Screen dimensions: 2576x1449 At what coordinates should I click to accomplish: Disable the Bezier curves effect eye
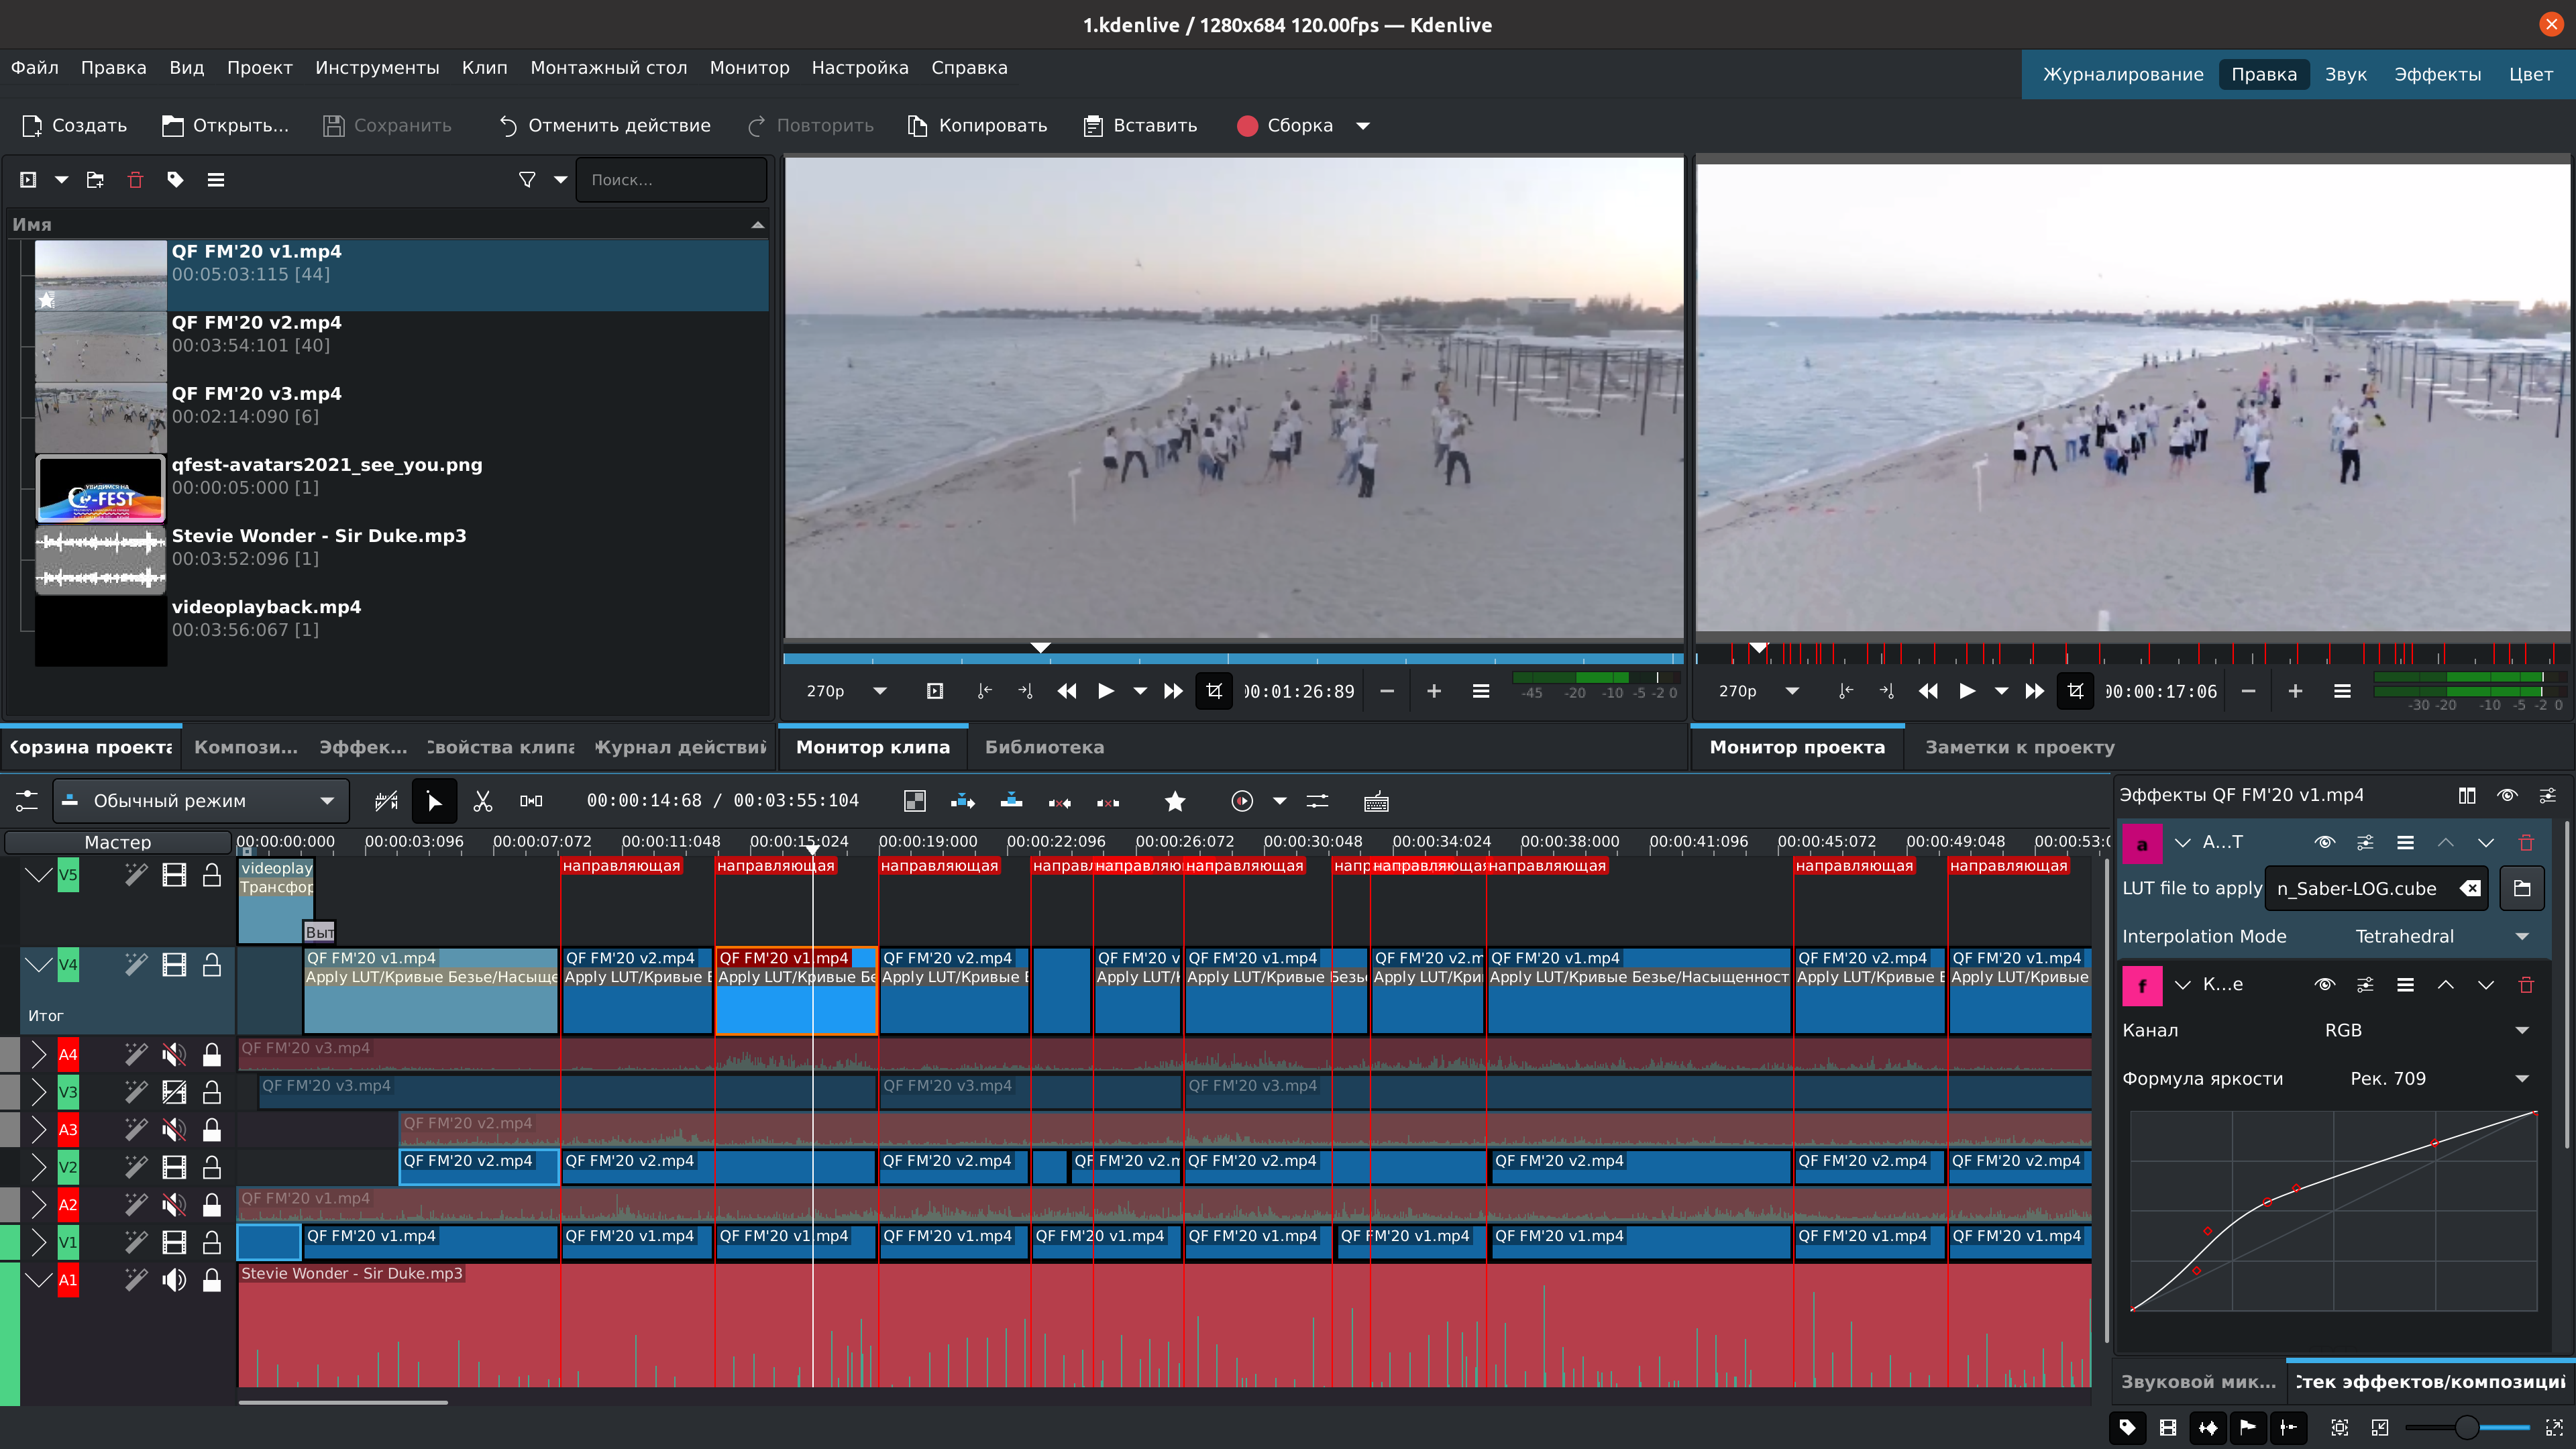click(x=2325, y=985)
